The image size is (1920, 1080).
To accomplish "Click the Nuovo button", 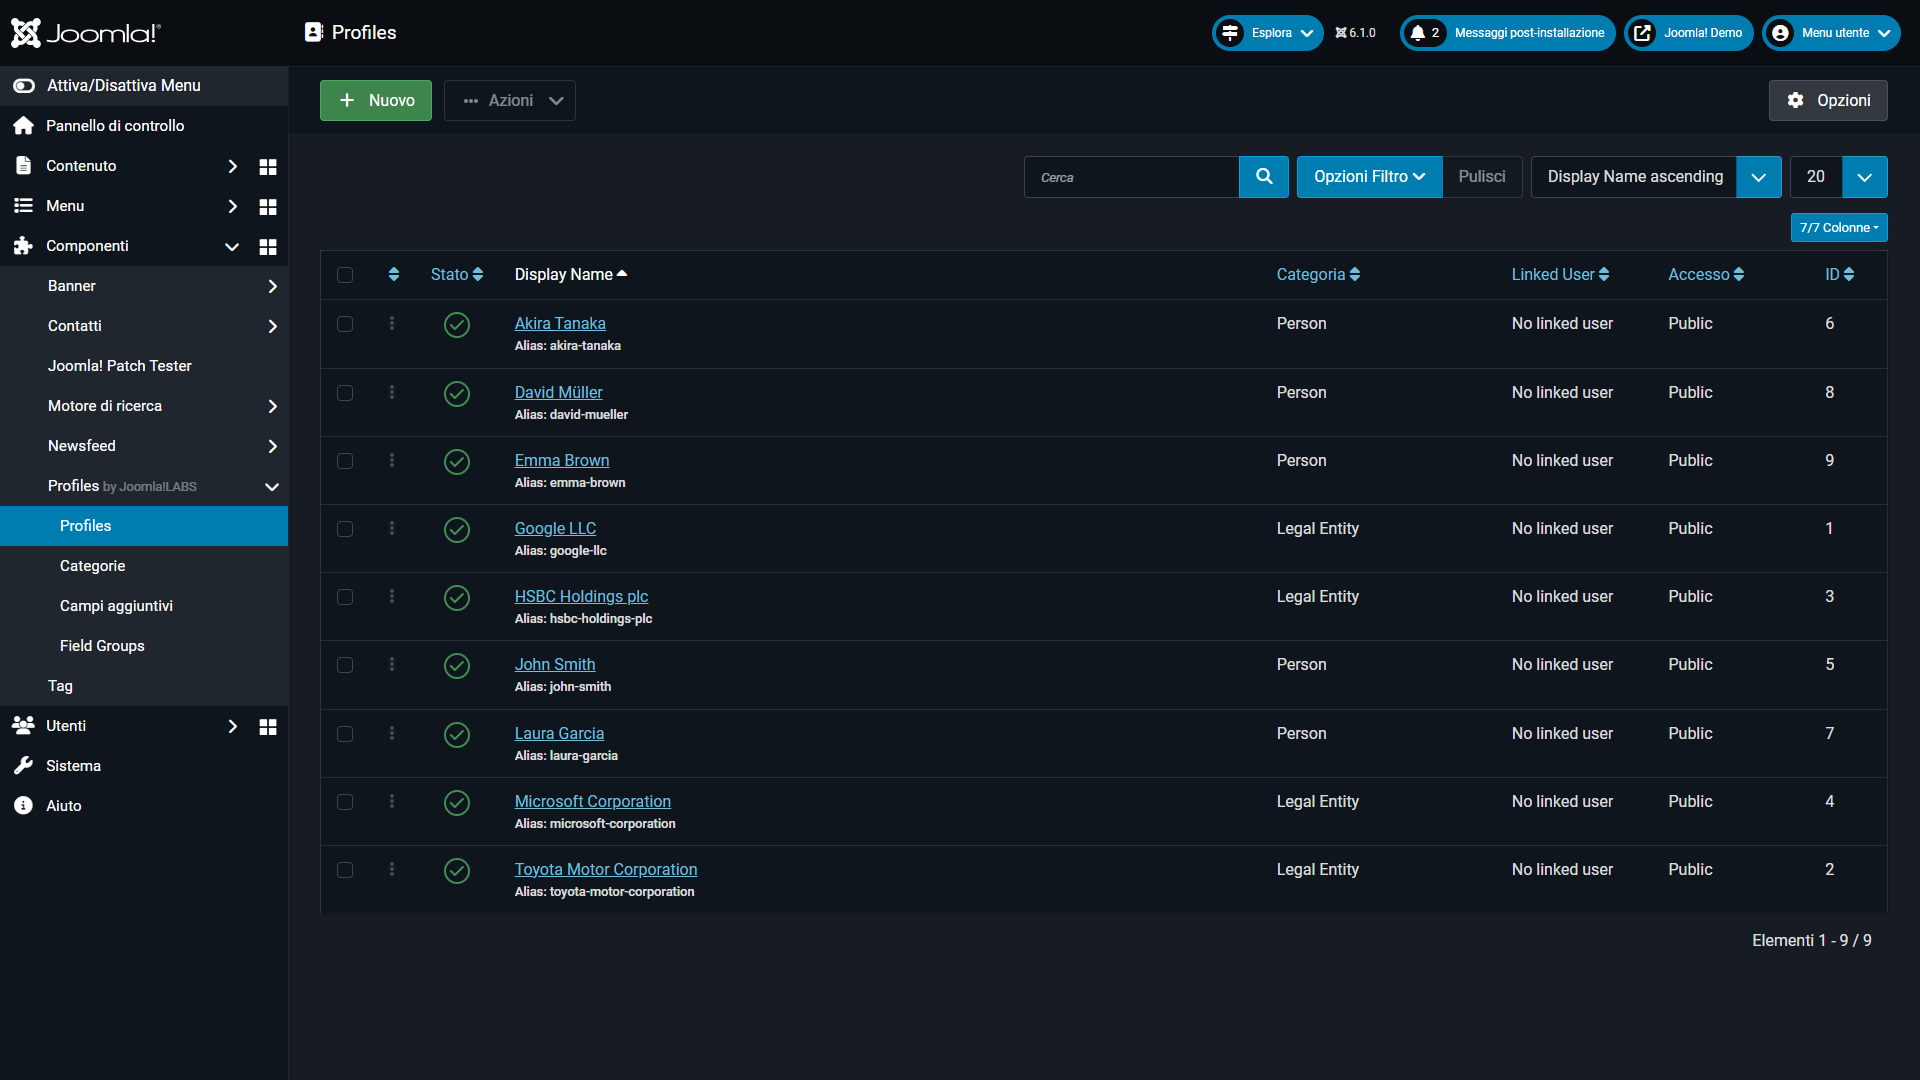I will 376,100.
